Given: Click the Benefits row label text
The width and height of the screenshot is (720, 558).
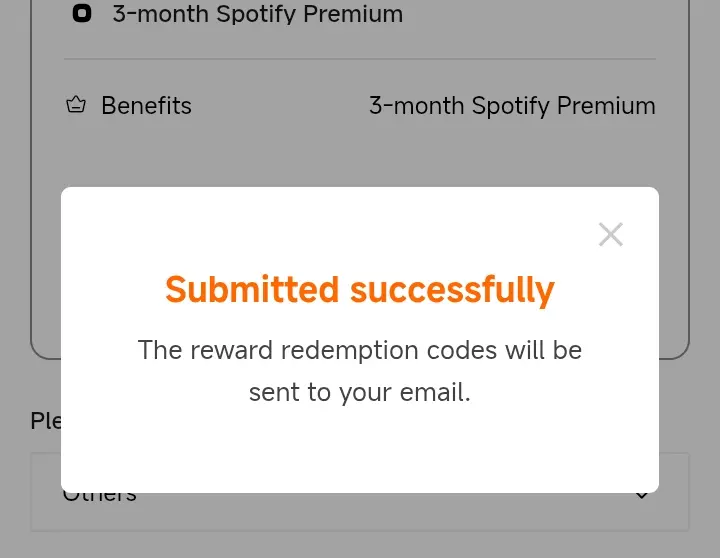Looking at the screenshot, I should point(146,106).
